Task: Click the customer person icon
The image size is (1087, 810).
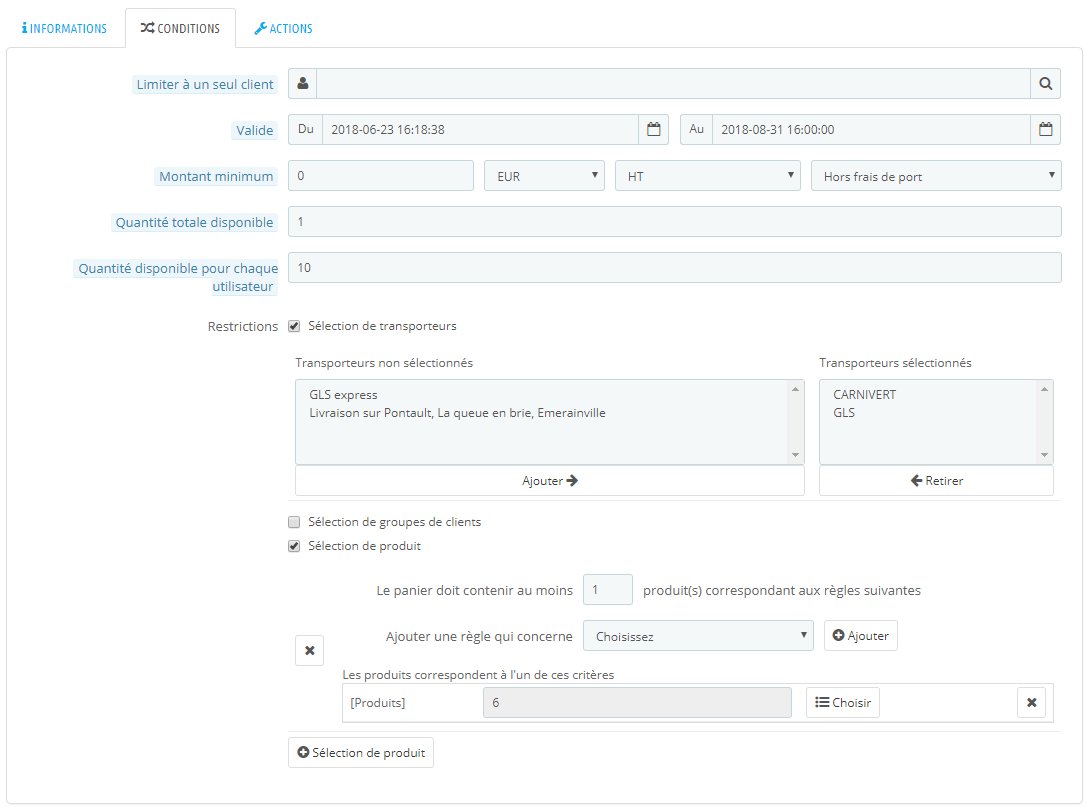Action: (303, 83)
